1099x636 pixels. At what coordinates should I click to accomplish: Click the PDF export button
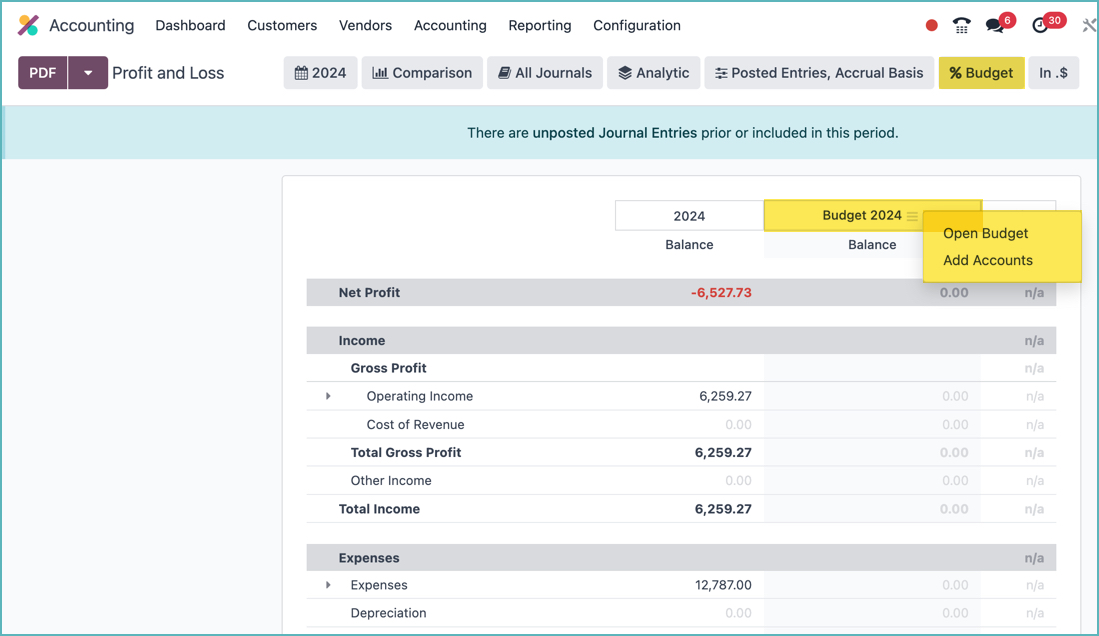click(x=43, y=73)
